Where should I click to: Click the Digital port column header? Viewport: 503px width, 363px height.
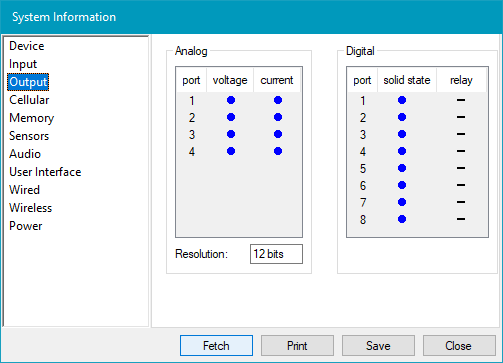click(x=362, y=80)
